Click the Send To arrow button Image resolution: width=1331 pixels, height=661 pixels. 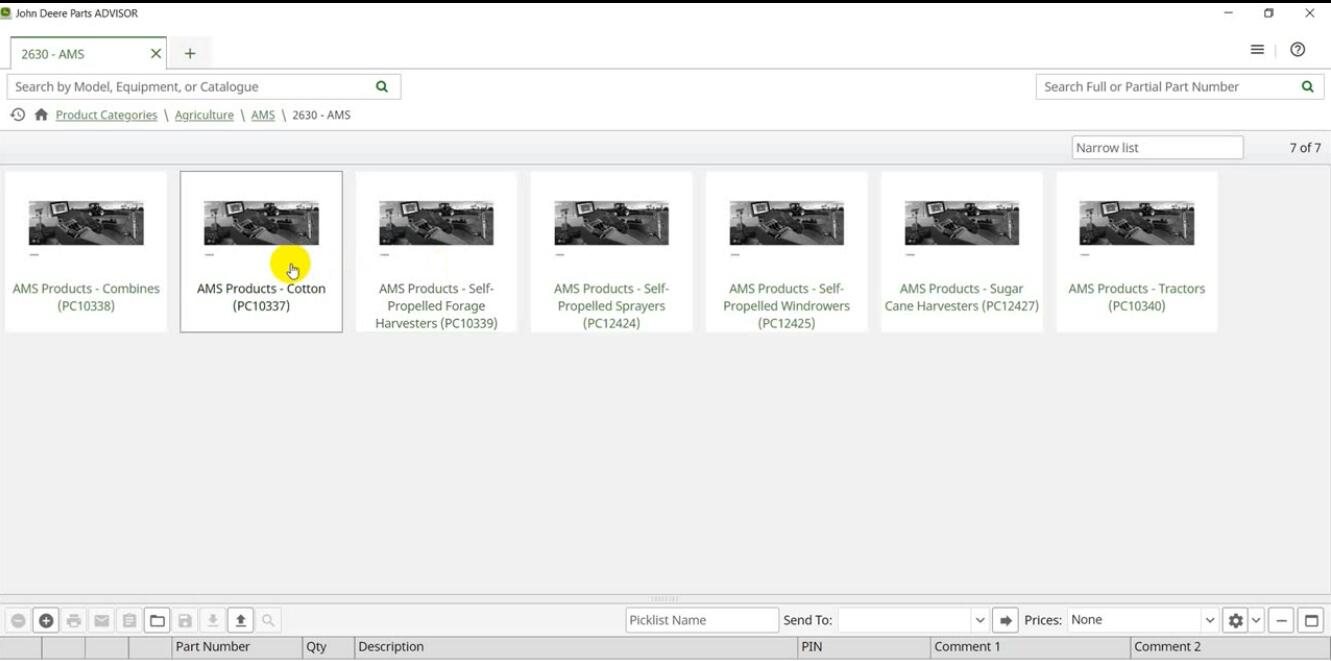tap(1005, 621)
